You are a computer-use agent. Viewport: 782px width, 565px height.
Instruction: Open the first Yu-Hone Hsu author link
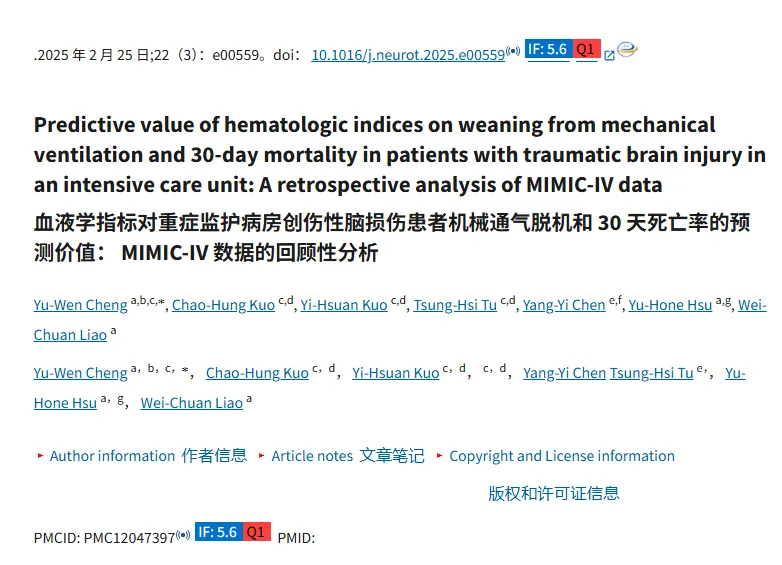click(x=670, y=305)
